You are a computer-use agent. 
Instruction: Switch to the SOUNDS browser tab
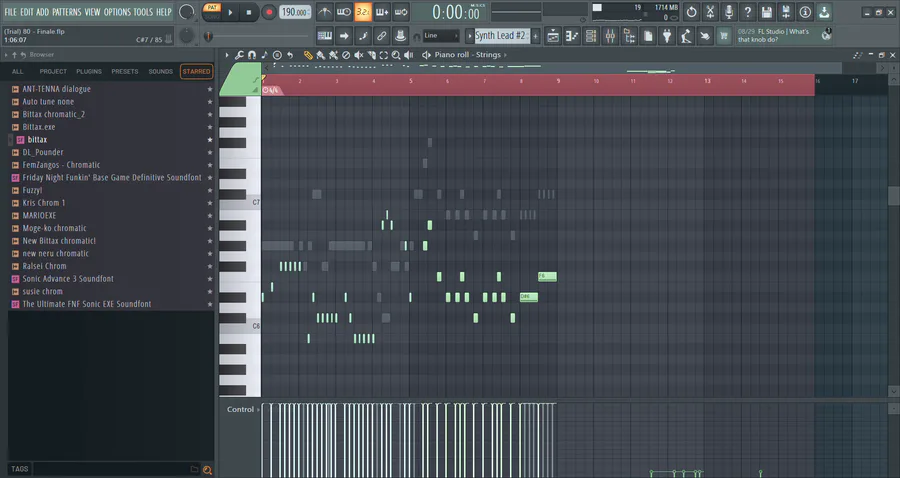pos(161,72)
